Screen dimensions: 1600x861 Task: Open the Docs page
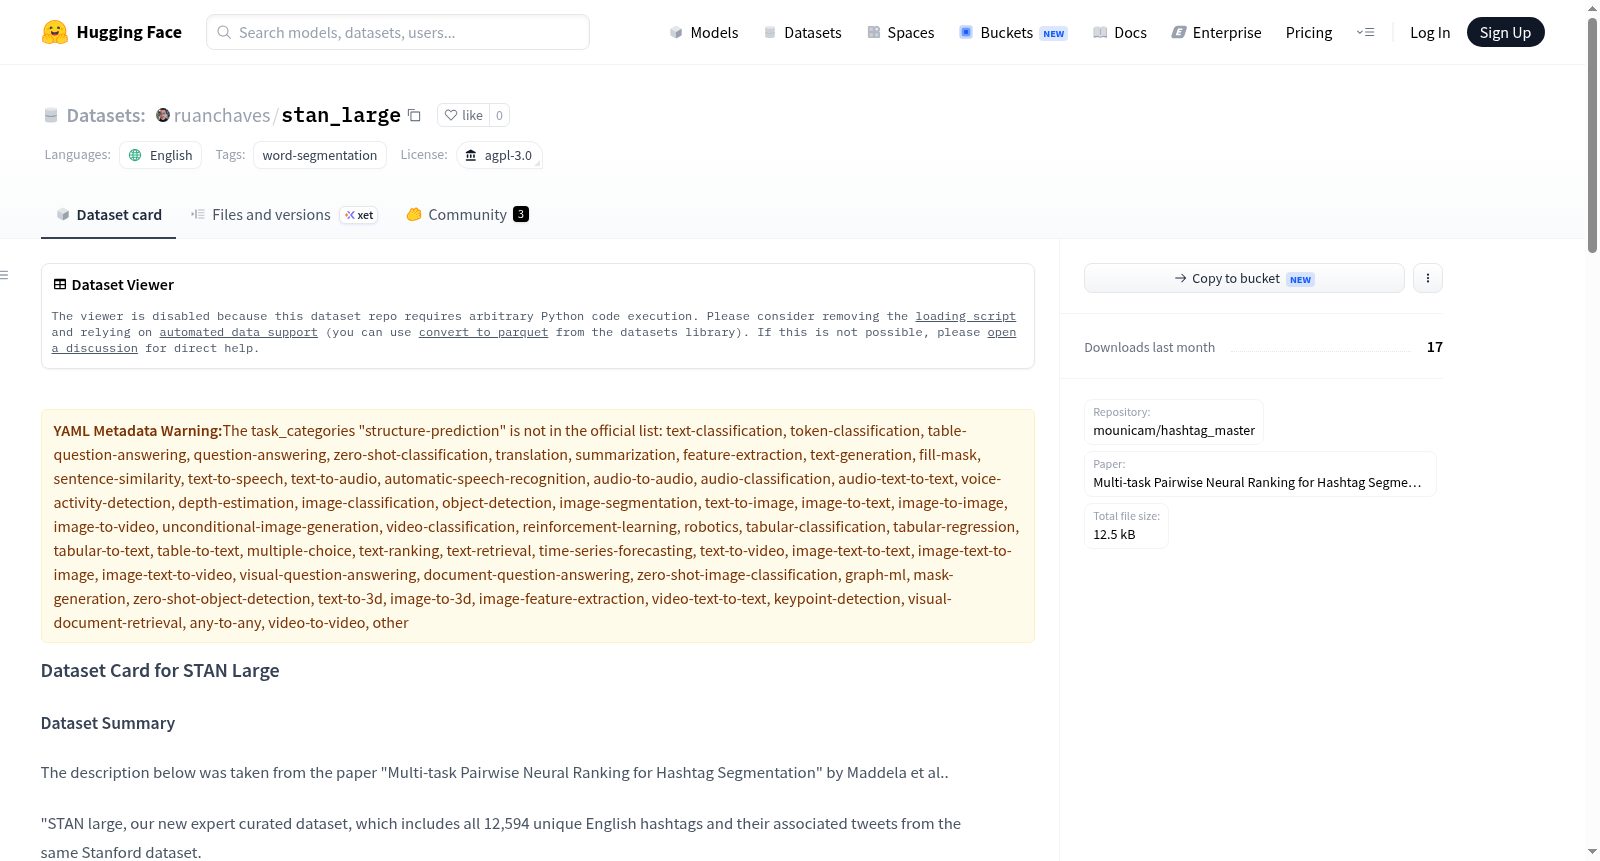(x=1120, y=32)
